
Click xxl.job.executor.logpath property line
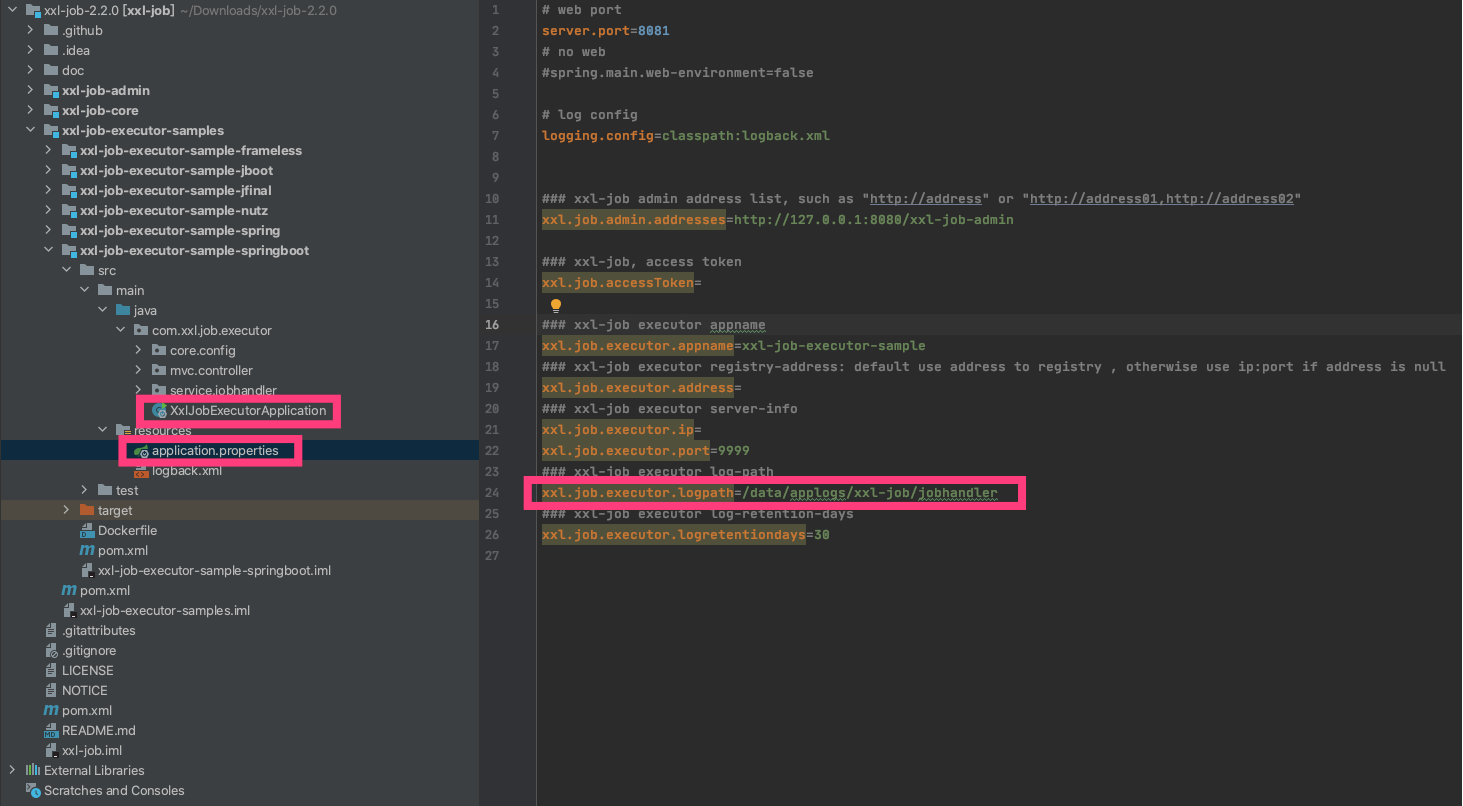coord(770,493)
